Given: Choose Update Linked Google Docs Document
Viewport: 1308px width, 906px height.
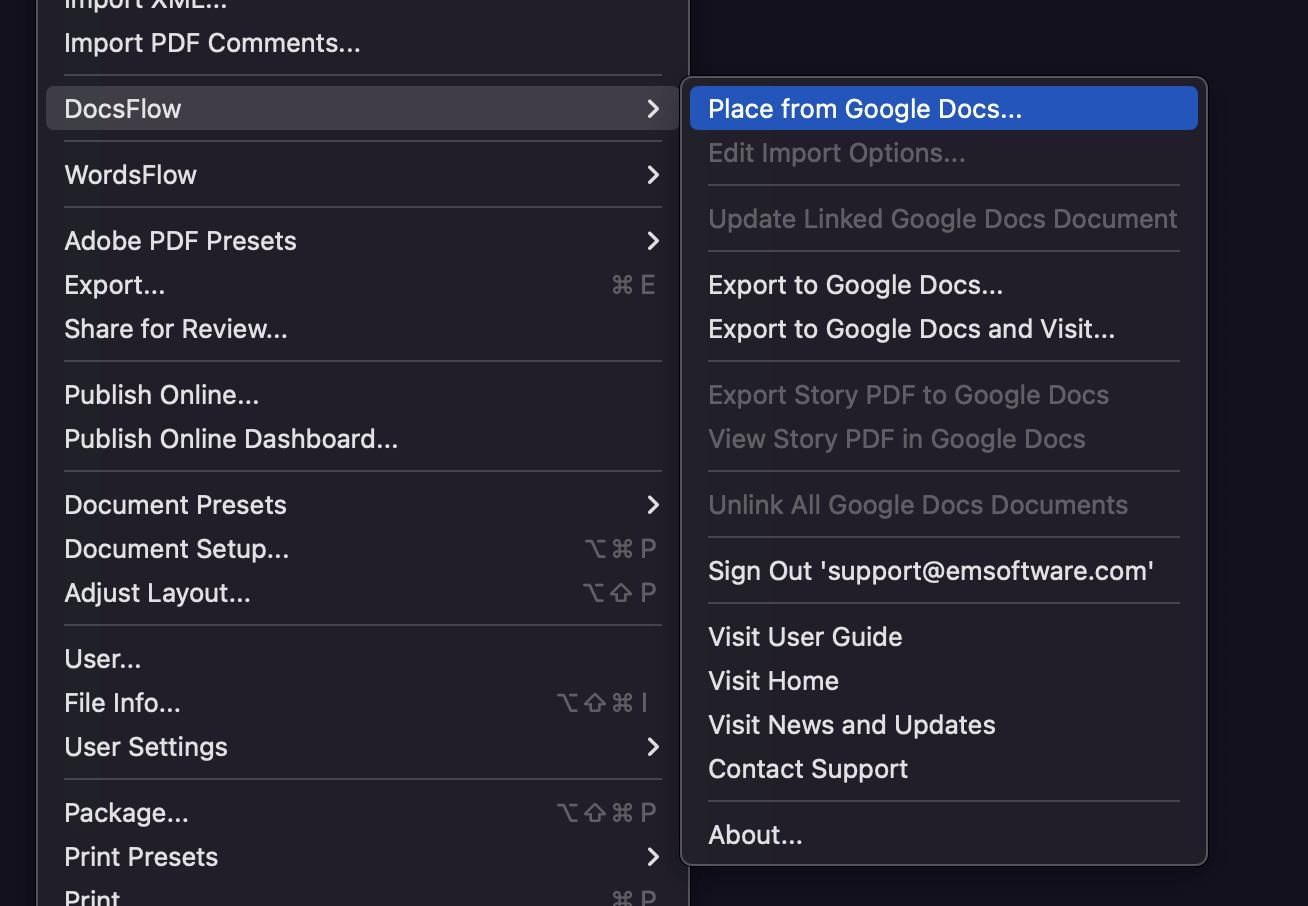Looking at the screenshot, I should pyautogui.click(x=944, y=219).
